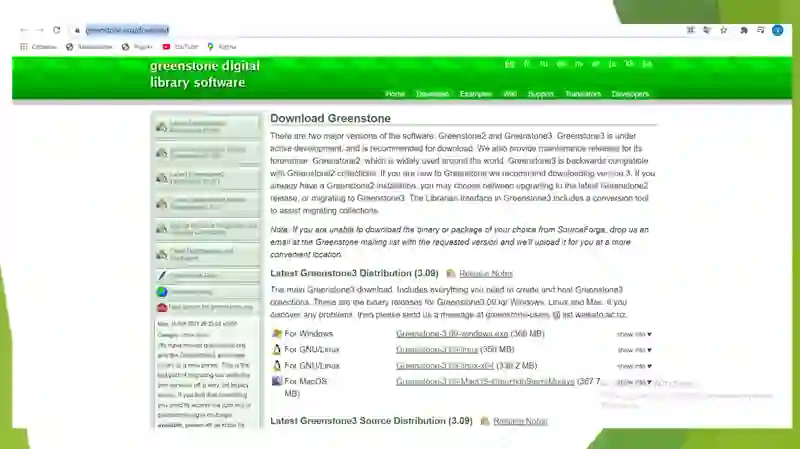Image resolution: width=800 pixels, height=449 pixels.
Task: Open the YouTube bookmark
Action: point(180,46)
